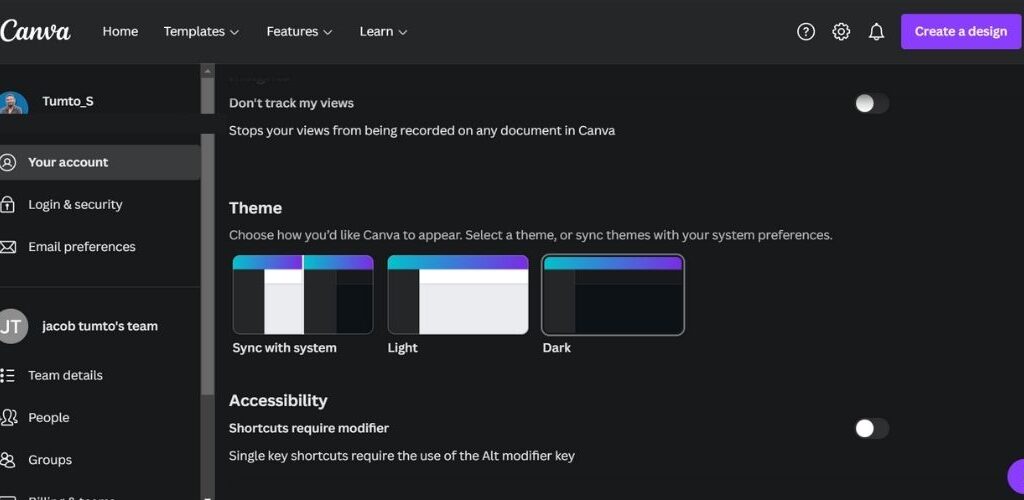
Task: Click the Canva logo
Action: tap(35, 31)
